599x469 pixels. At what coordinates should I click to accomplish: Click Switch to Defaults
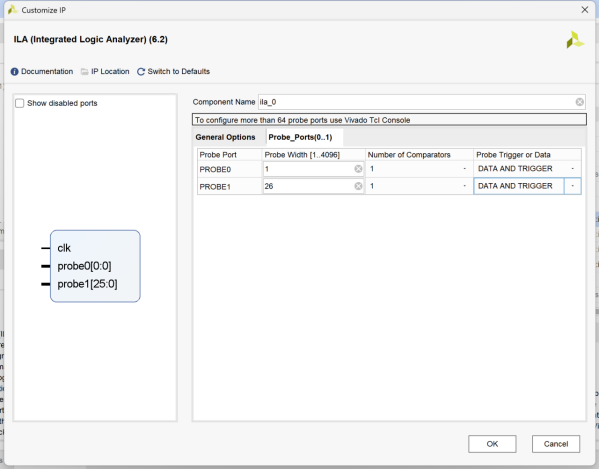[x=179, y=71]
